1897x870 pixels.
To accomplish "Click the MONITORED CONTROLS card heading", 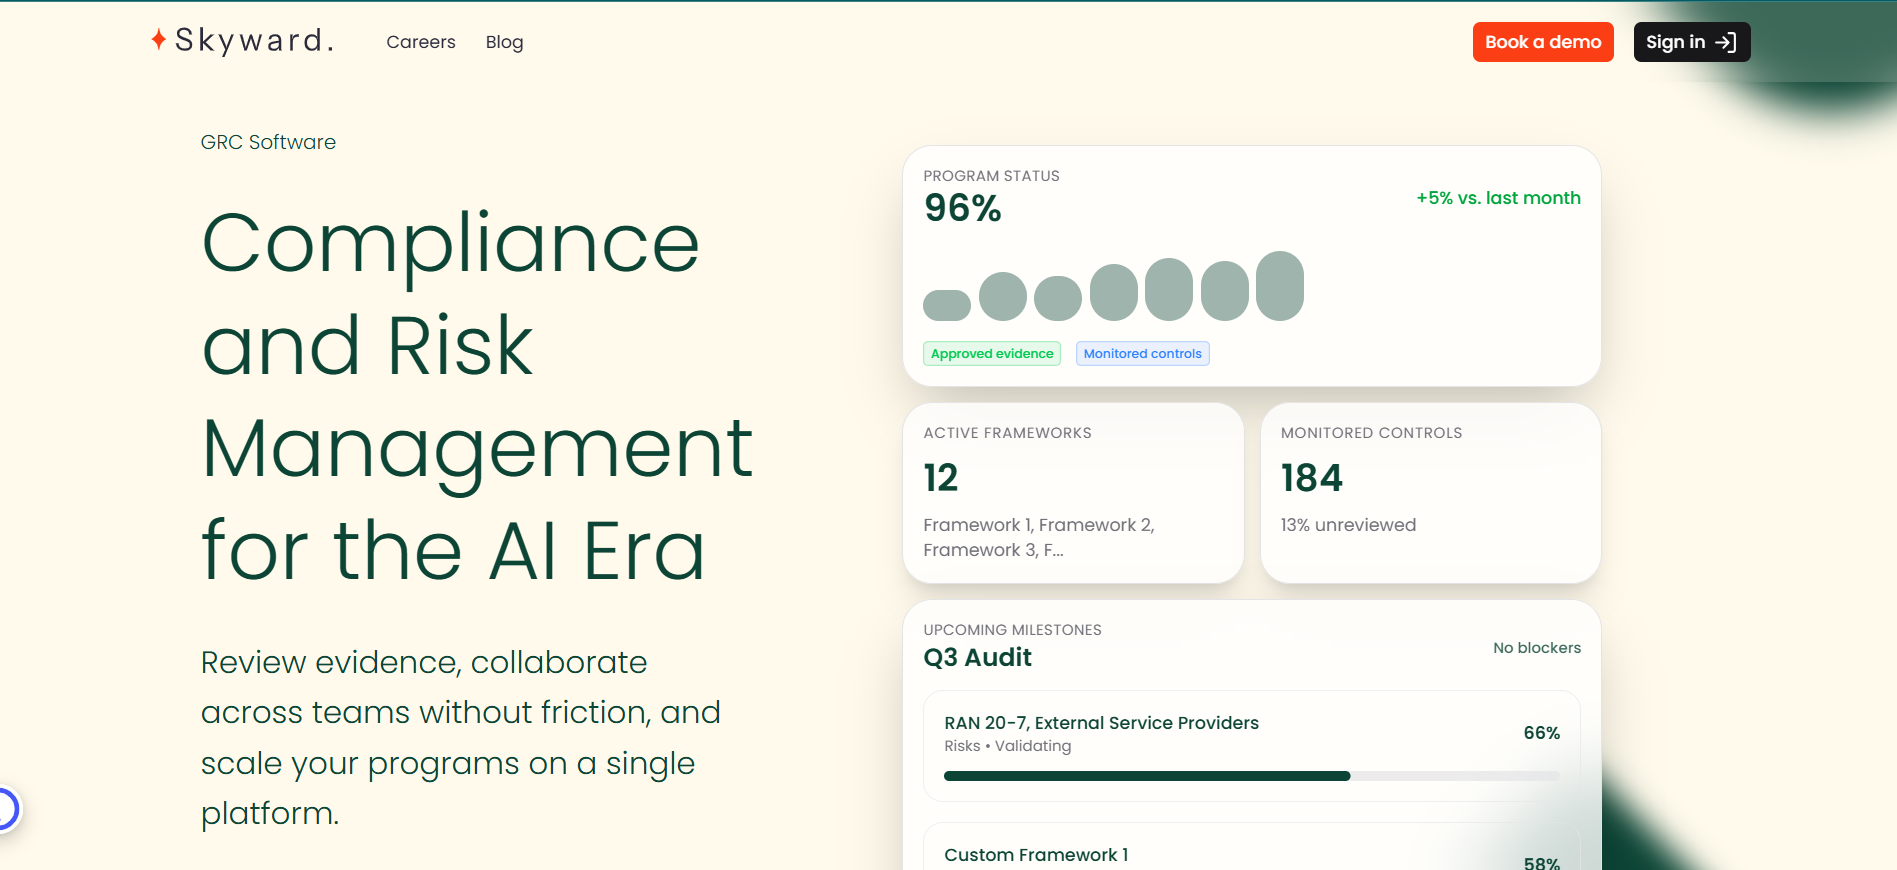I will (1371, 433).
